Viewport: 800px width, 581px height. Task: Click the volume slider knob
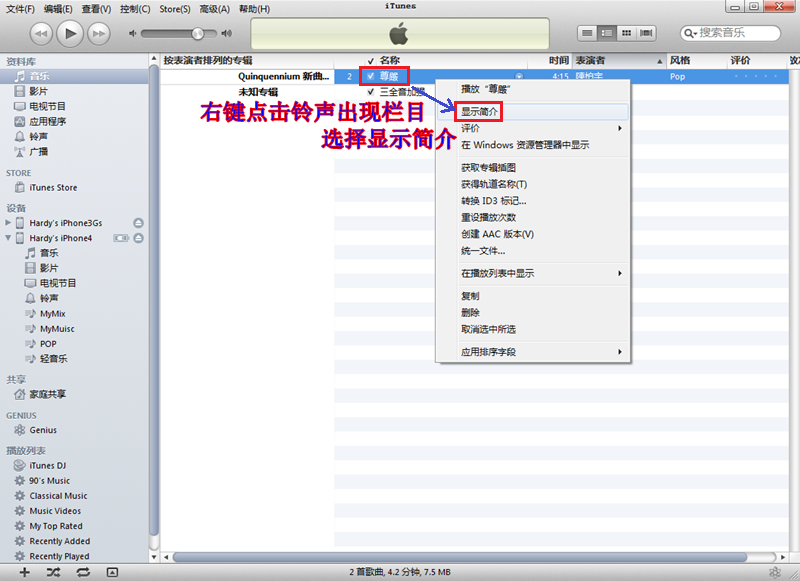tap(197, 34)
